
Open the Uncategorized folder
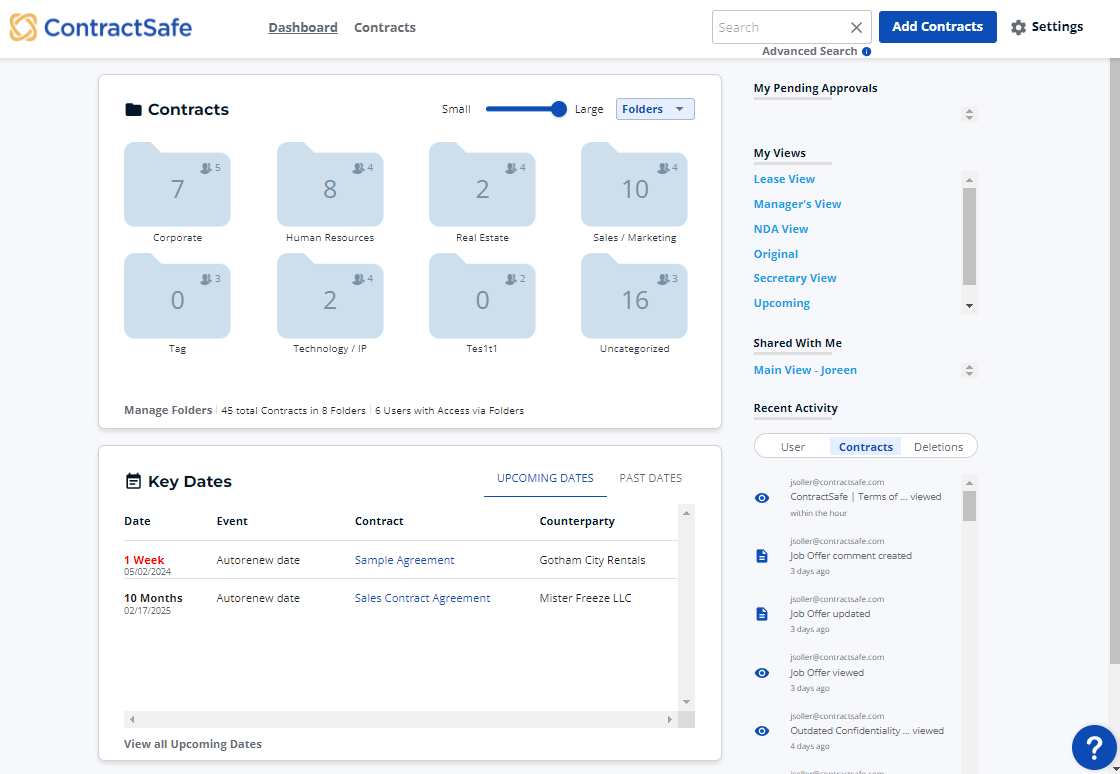tap(634, 296)
